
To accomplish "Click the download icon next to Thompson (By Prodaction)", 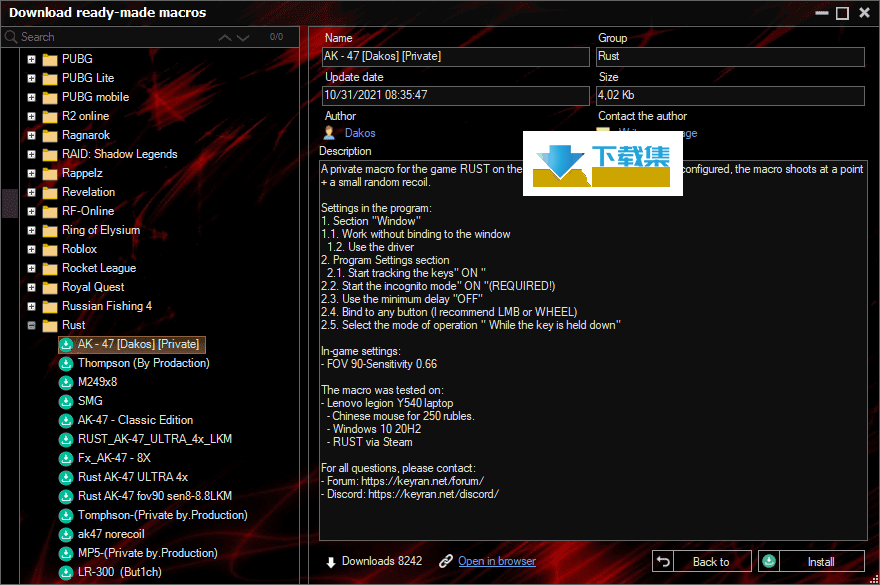I will [66, 363].
